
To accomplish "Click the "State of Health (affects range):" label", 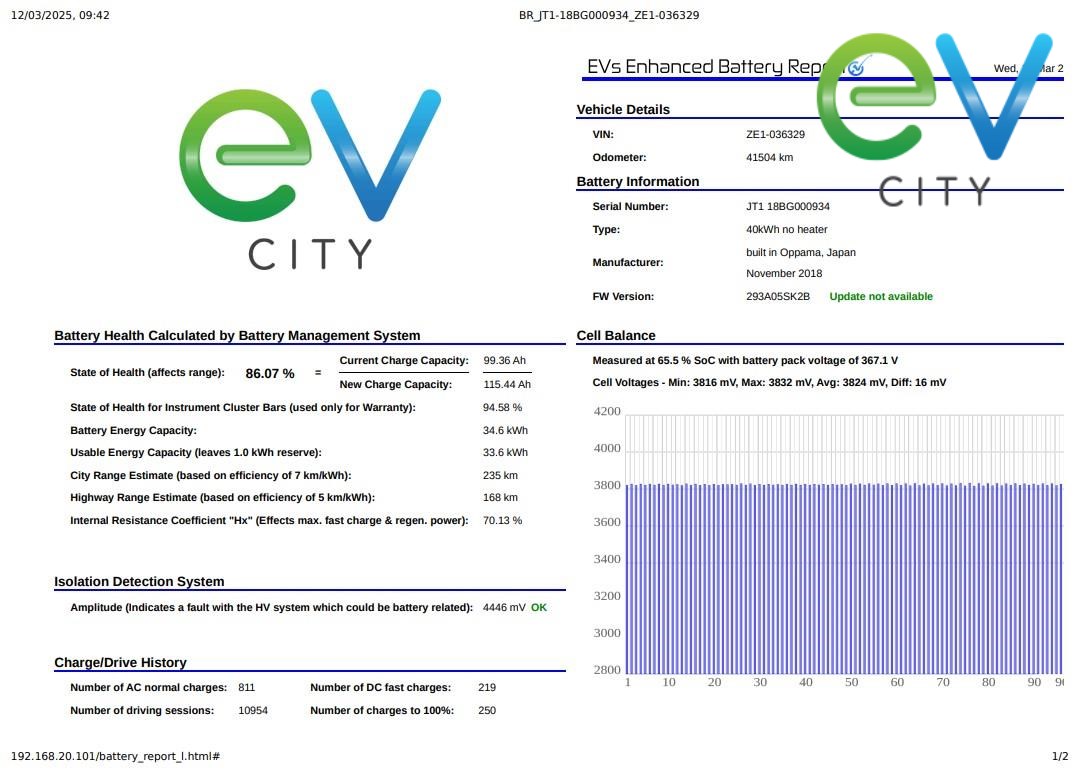I will tap(147, 373).
